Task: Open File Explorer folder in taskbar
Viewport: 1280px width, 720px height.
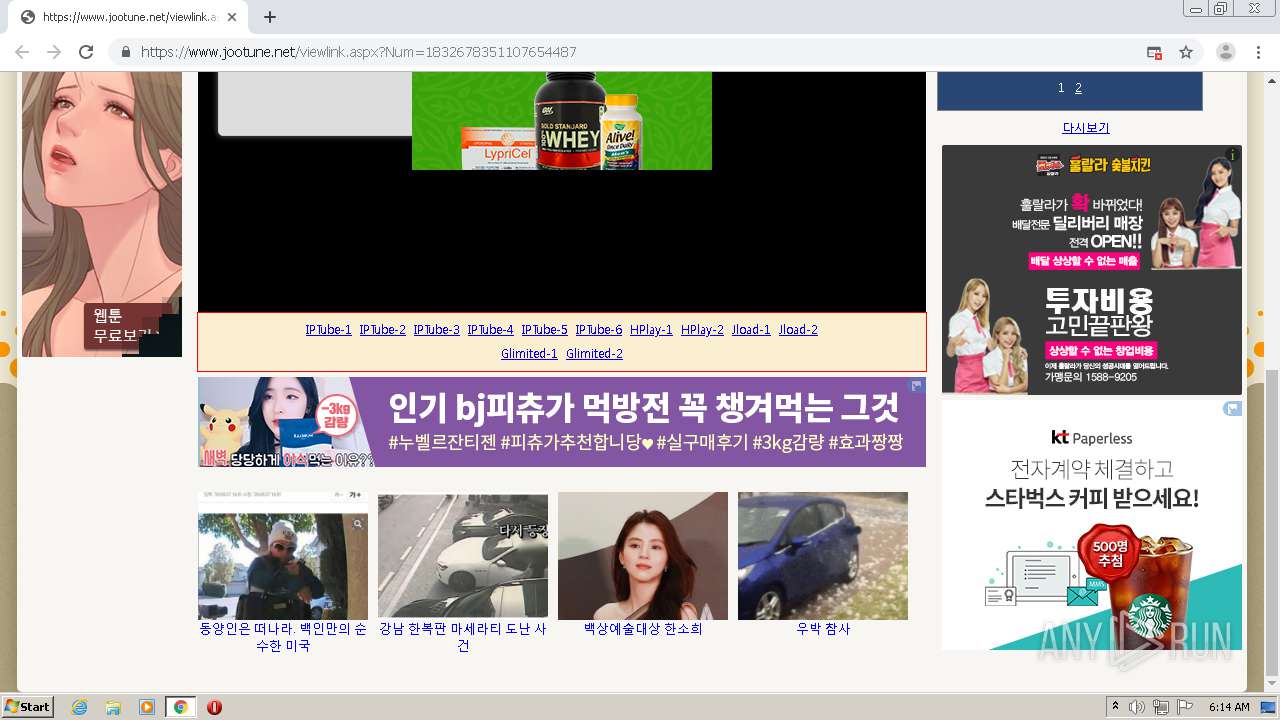Action: click(113, 707)
